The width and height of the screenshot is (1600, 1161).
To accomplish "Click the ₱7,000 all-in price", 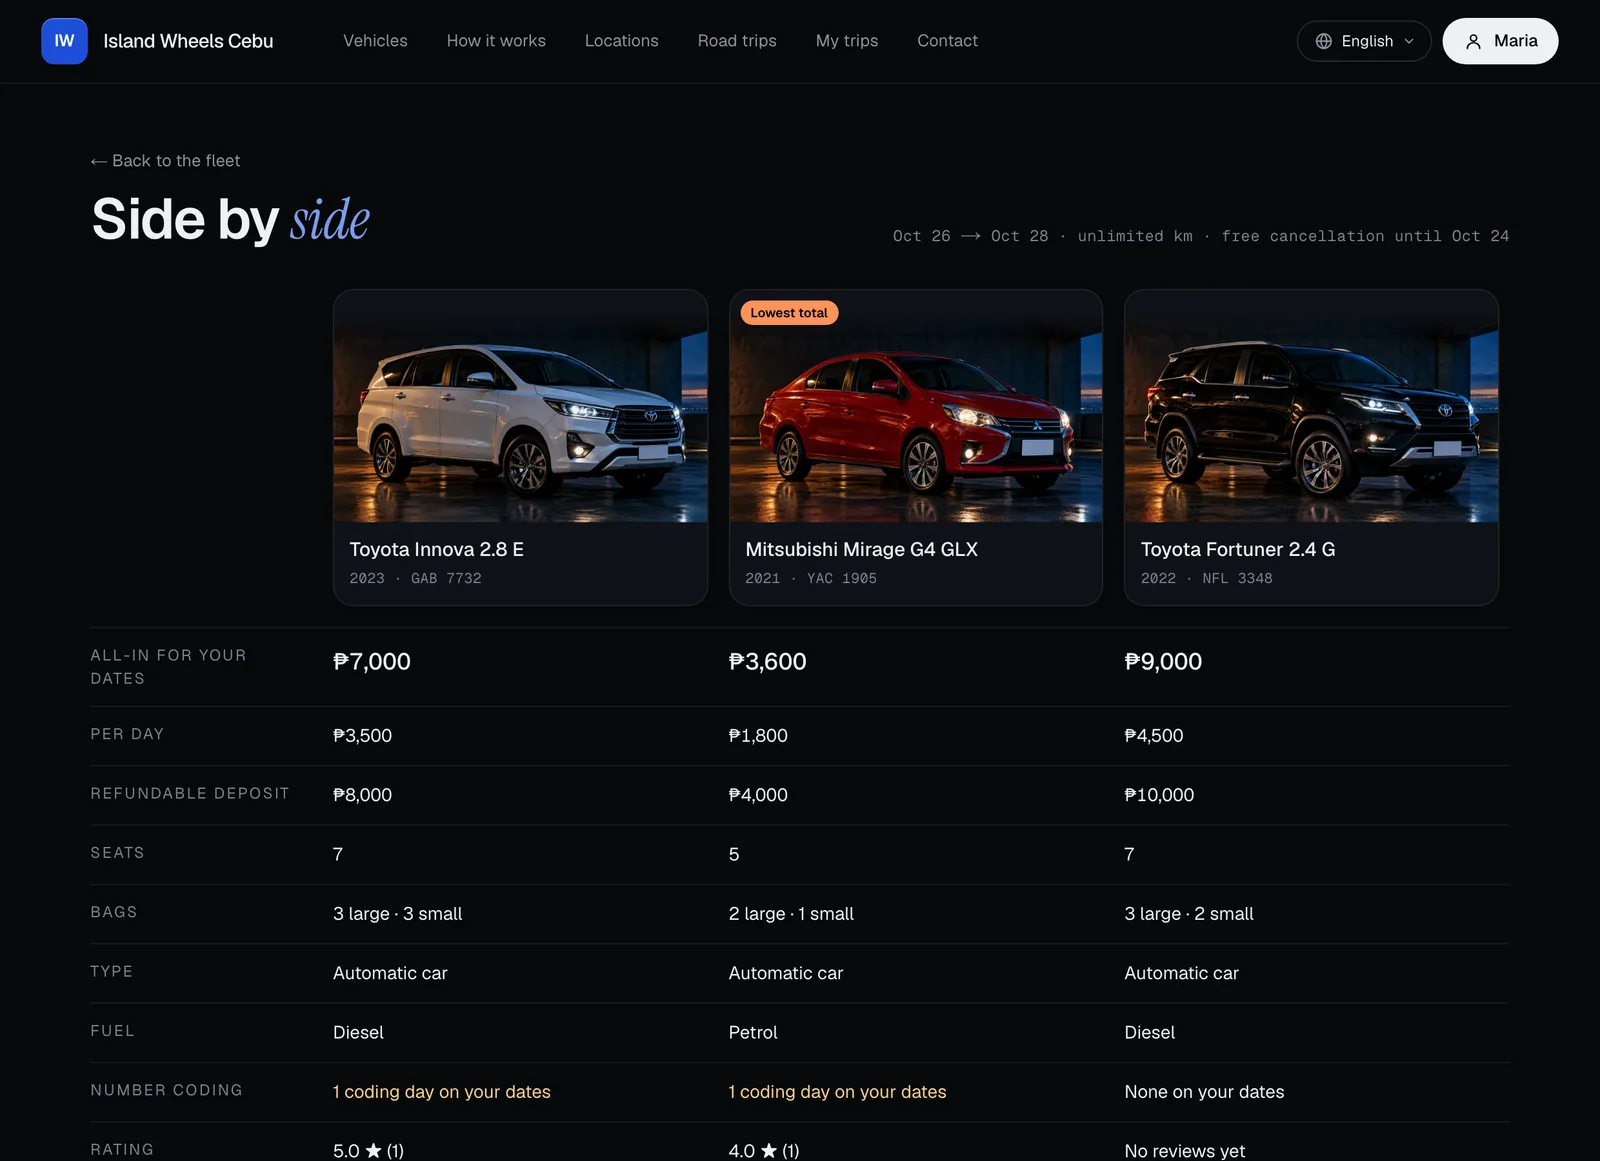I will (372, 661).
